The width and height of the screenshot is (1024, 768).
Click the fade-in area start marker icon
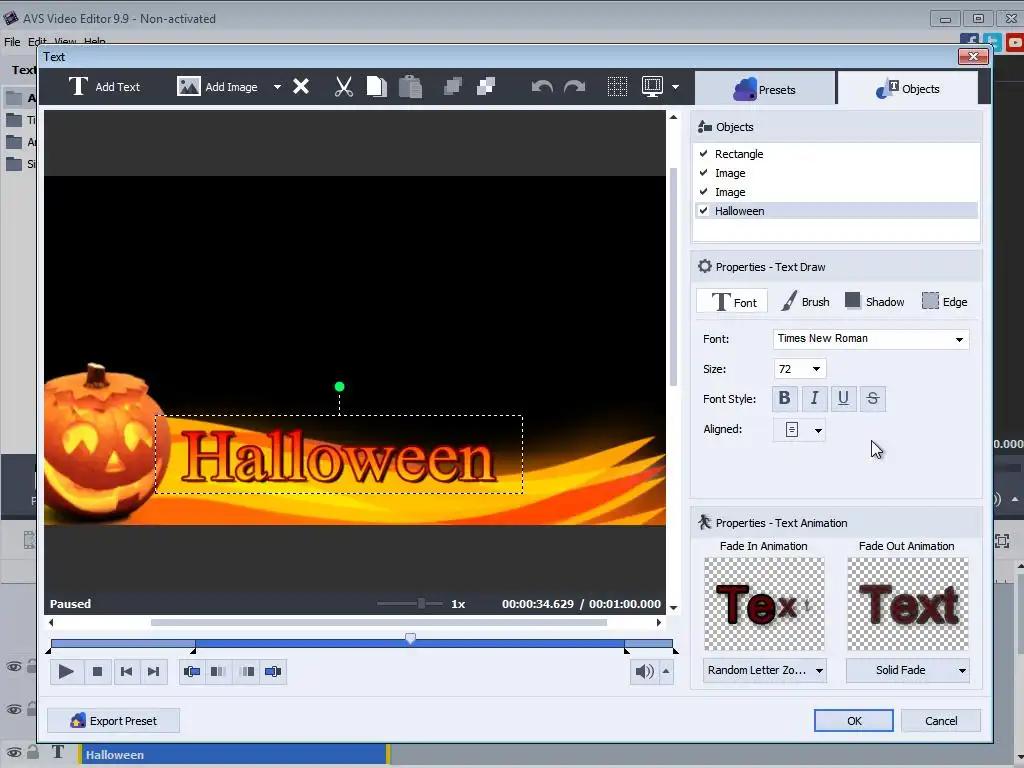(x=191, y=671)
